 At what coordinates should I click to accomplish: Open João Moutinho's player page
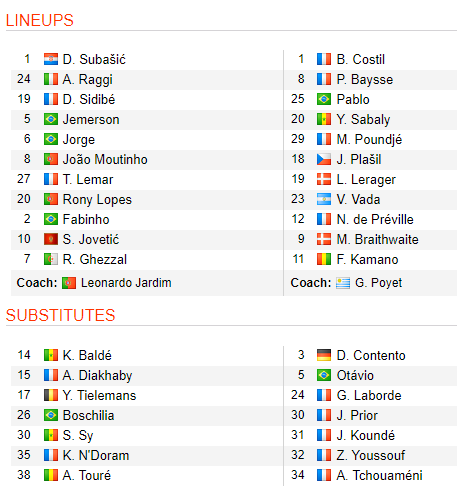(x=105, y=159)
